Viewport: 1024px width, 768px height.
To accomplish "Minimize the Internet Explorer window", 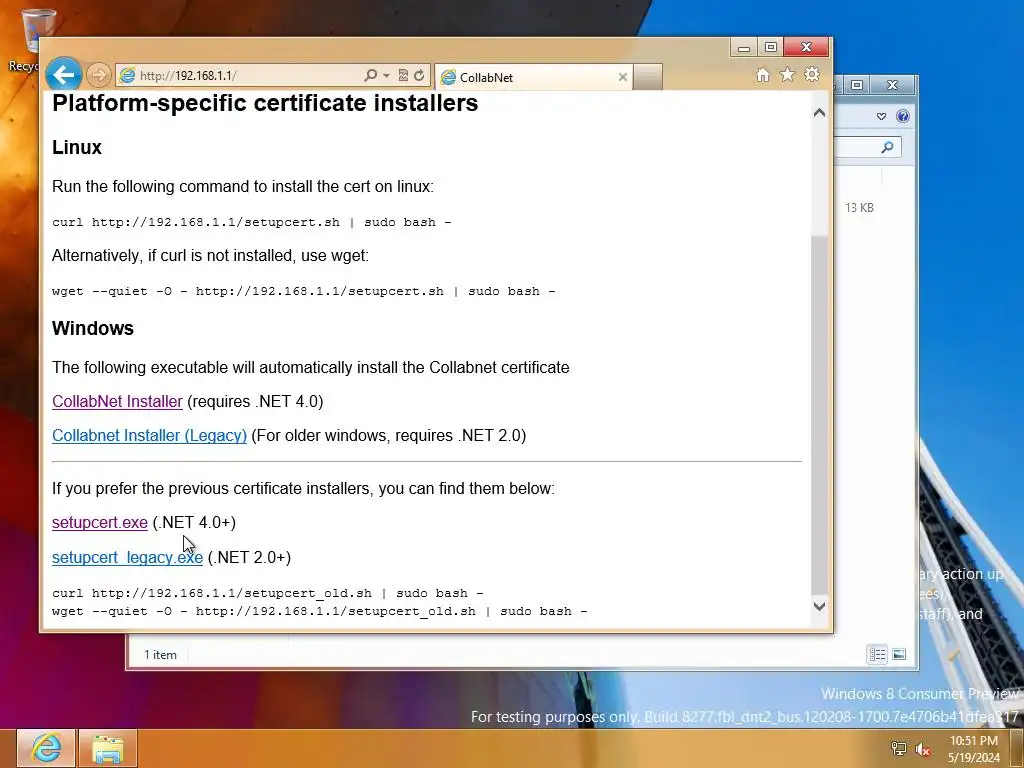I will pos(744,47).
